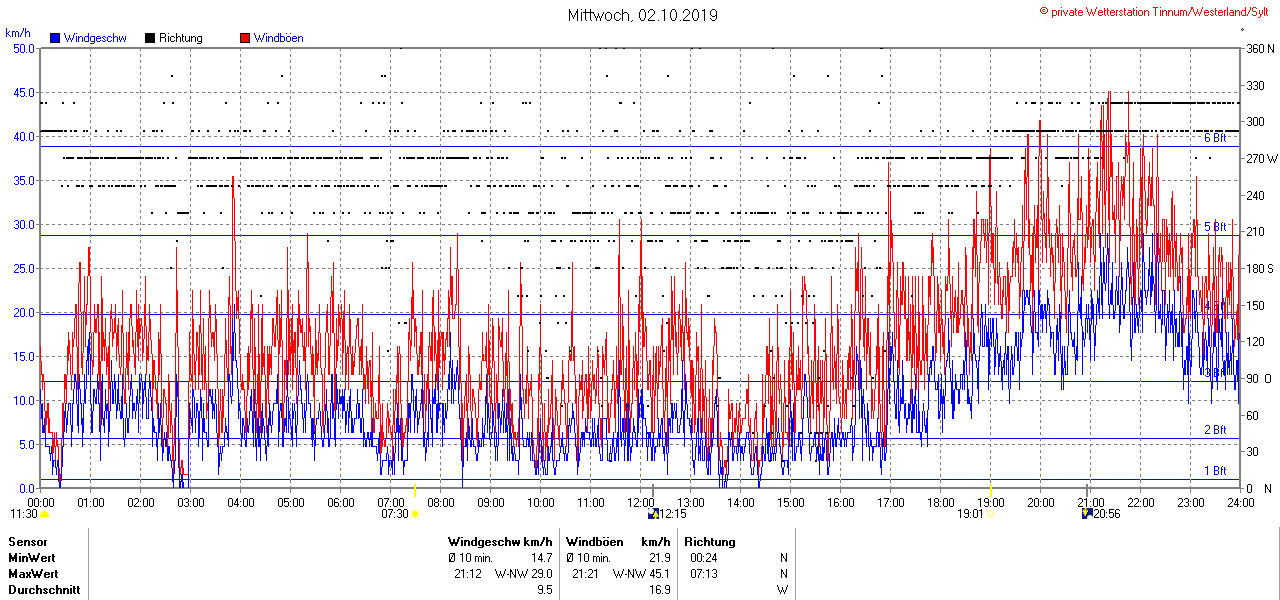Click the icon beside the 12:15 marker
1280x600 pixels.
point(653,514)
